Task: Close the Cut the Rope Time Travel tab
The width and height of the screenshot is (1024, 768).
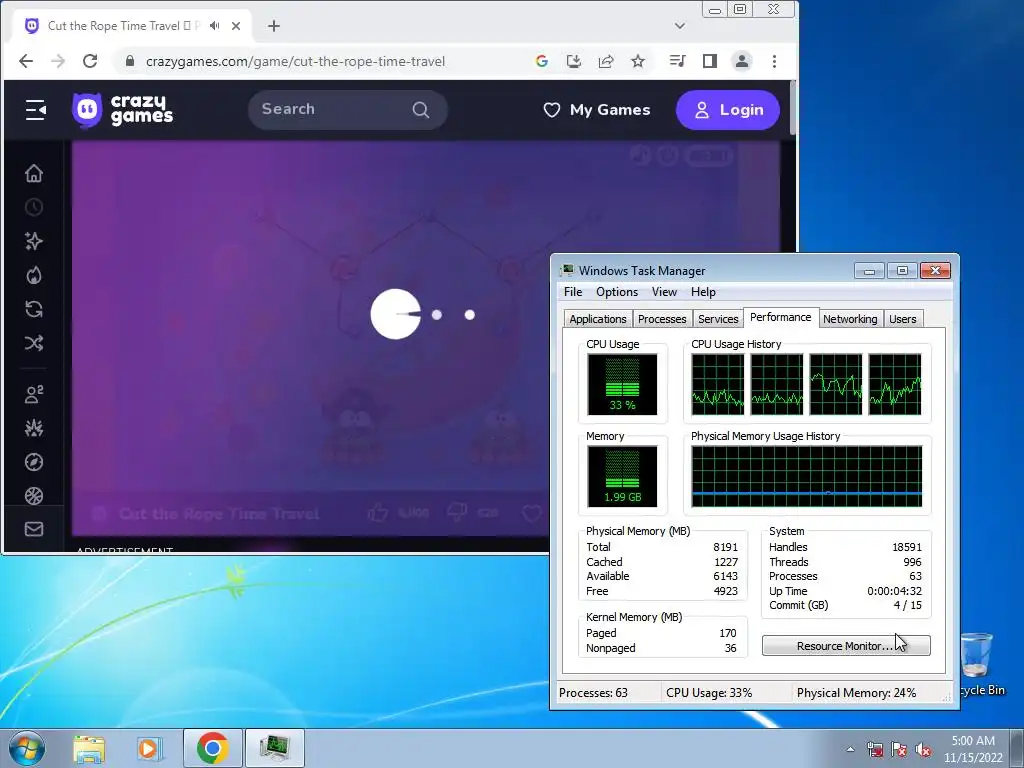Action: [x=236, y=26]
